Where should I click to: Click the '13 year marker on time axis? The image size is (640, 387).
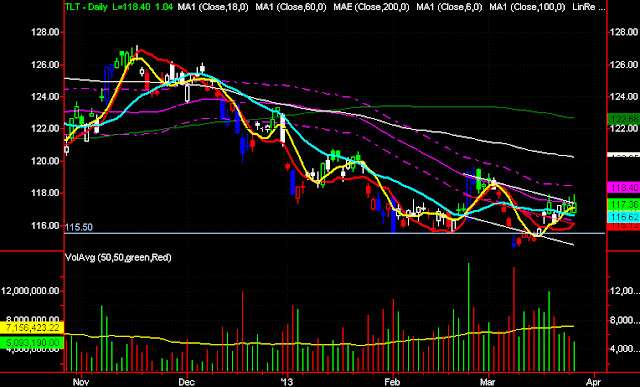click(x=287, y=380)
